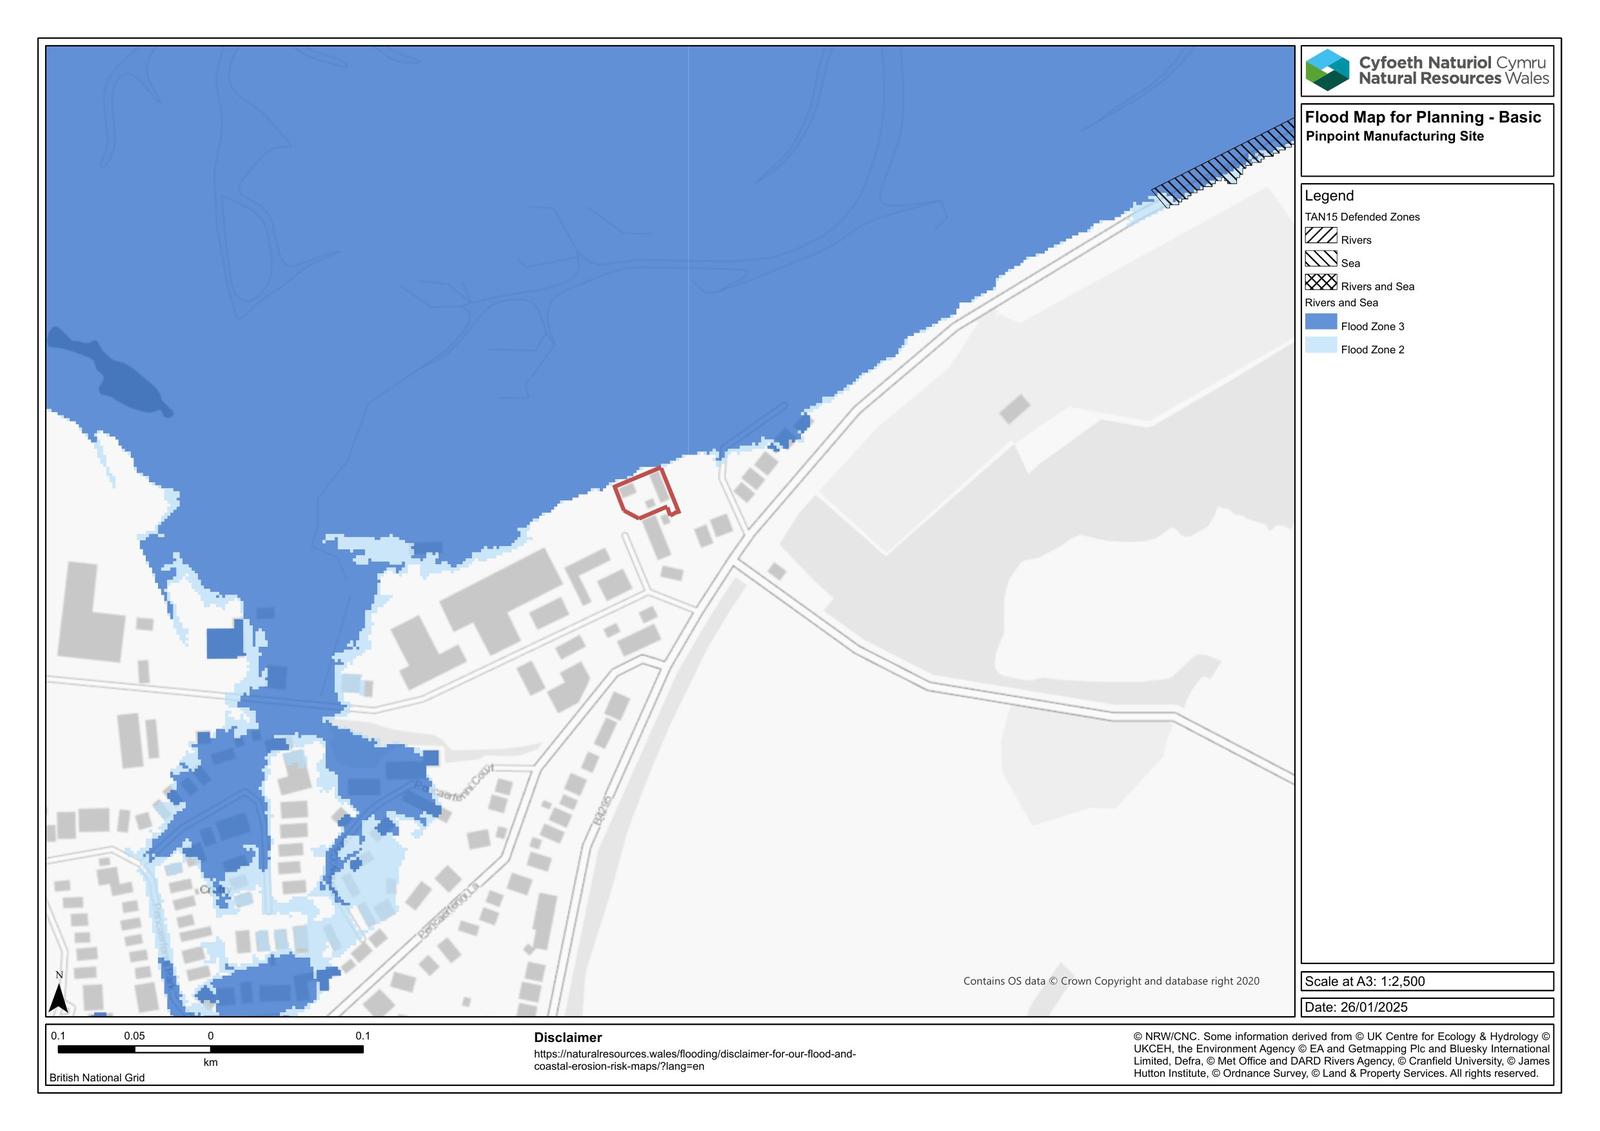Click the Legend panel heading

click(1329, 196)
